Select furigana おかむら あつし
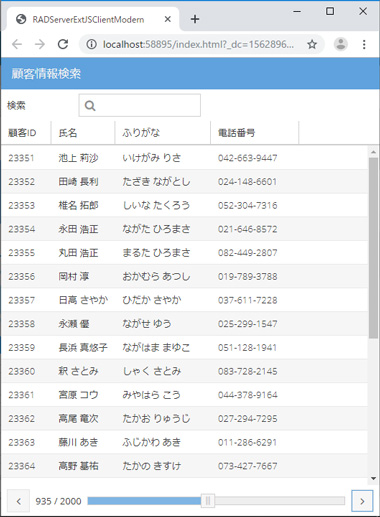Screen dimensions: 380x517 (156, 276)
